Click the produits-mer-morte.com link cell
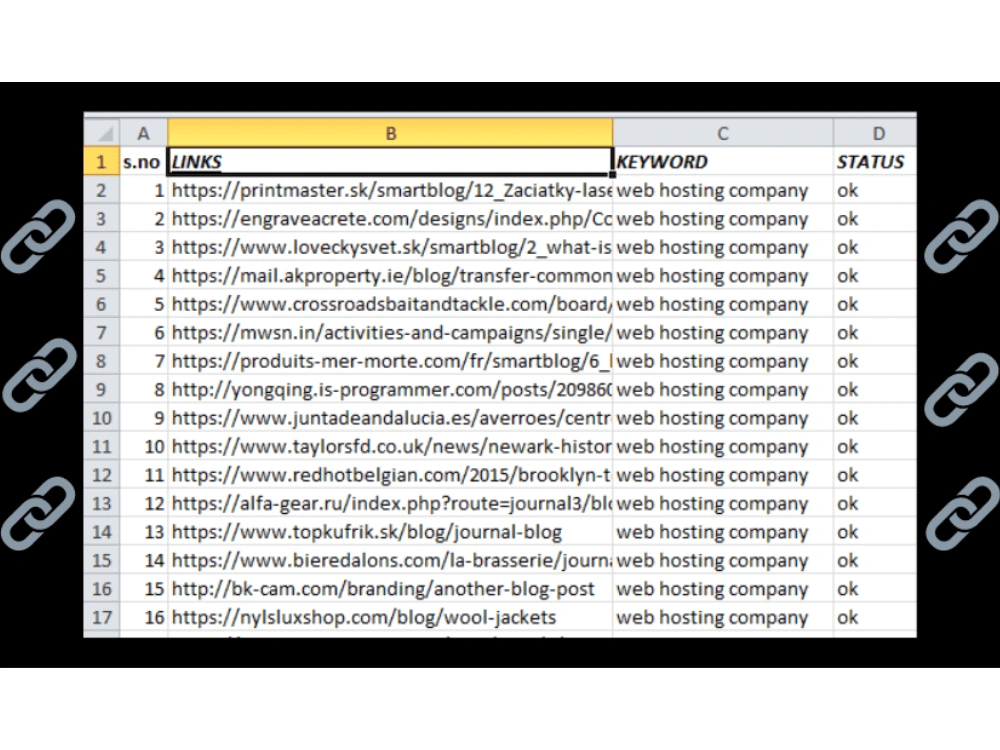 (x=390, y=361)
